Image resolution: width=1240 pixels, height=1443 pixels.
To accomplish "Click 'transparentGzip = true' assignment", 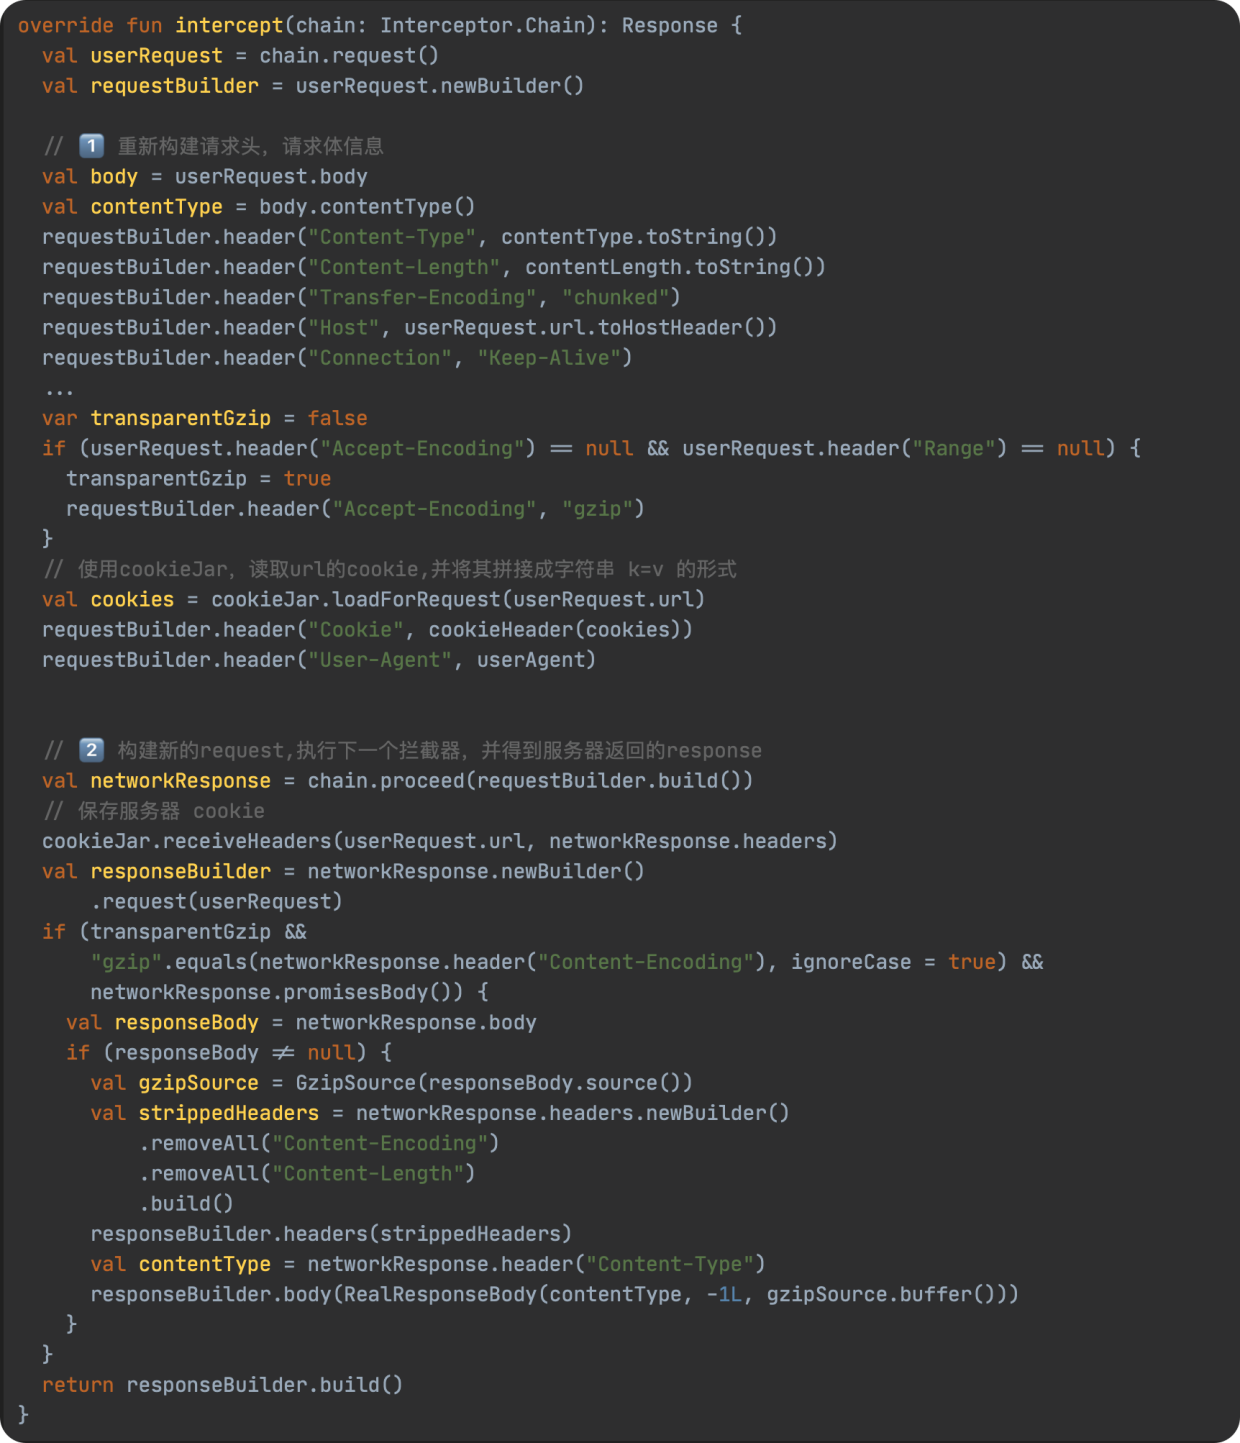I will click(x=198, y=479).
